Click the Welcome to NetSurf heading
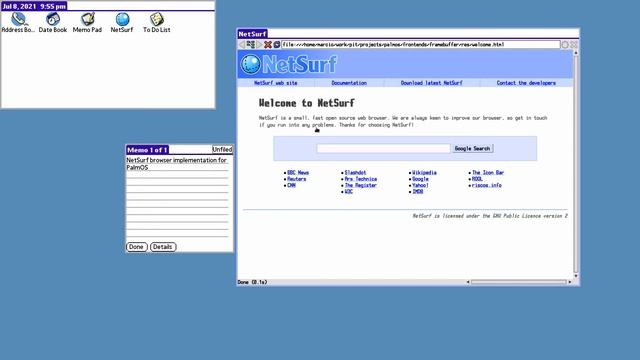640x360 pixels. [x=307, y=103]
